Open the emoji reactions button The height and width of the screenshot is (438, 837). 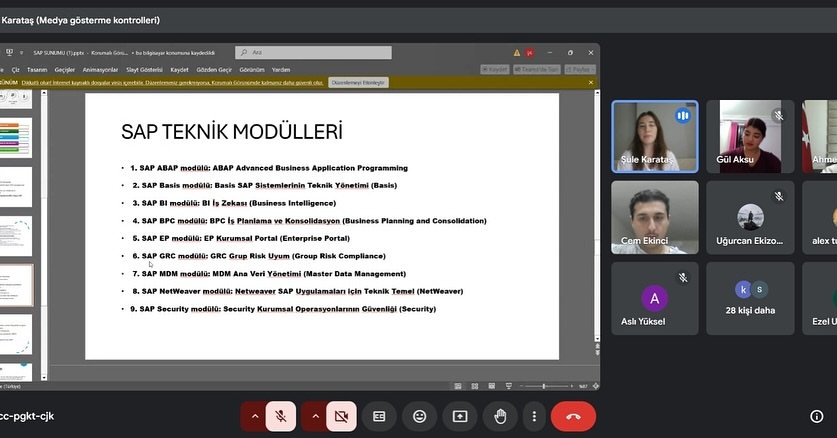tap(420, 416)
